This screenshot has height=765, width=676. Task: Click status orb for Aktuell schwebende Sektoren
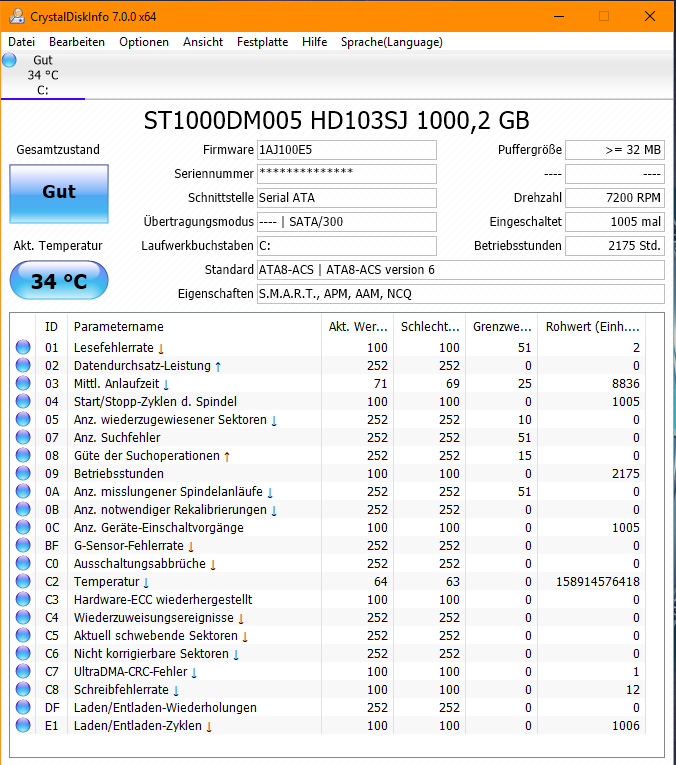click(x=23, y=635)
